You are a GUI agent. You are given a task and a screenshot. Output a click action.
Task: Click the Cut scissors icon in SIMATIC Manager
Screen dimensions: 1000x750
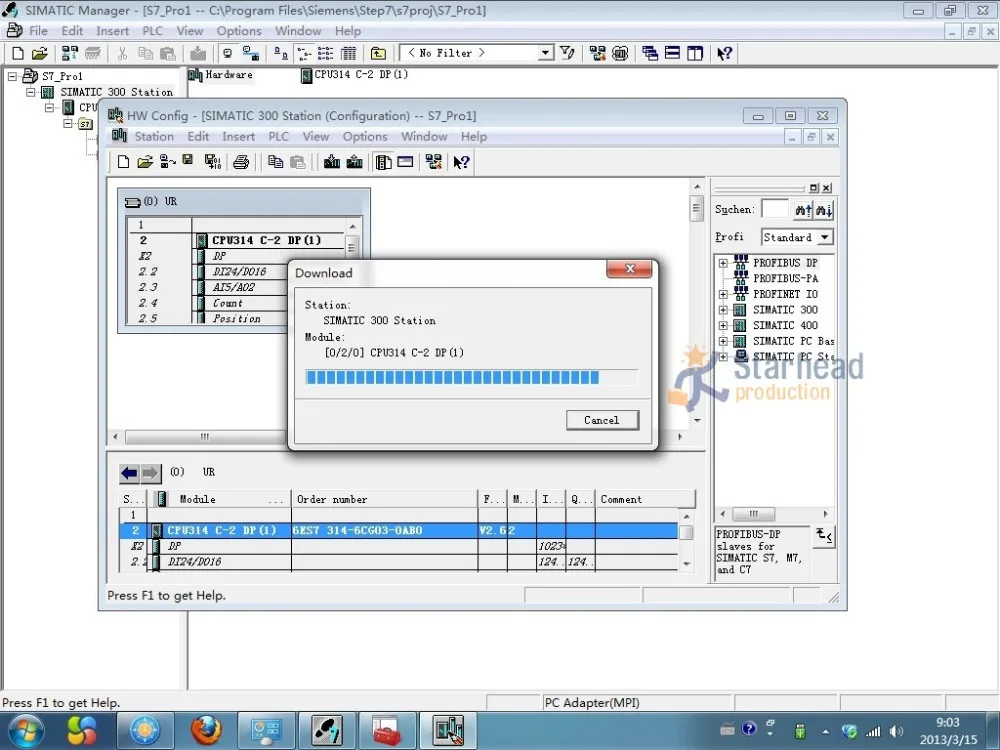[x=122, y=54]
